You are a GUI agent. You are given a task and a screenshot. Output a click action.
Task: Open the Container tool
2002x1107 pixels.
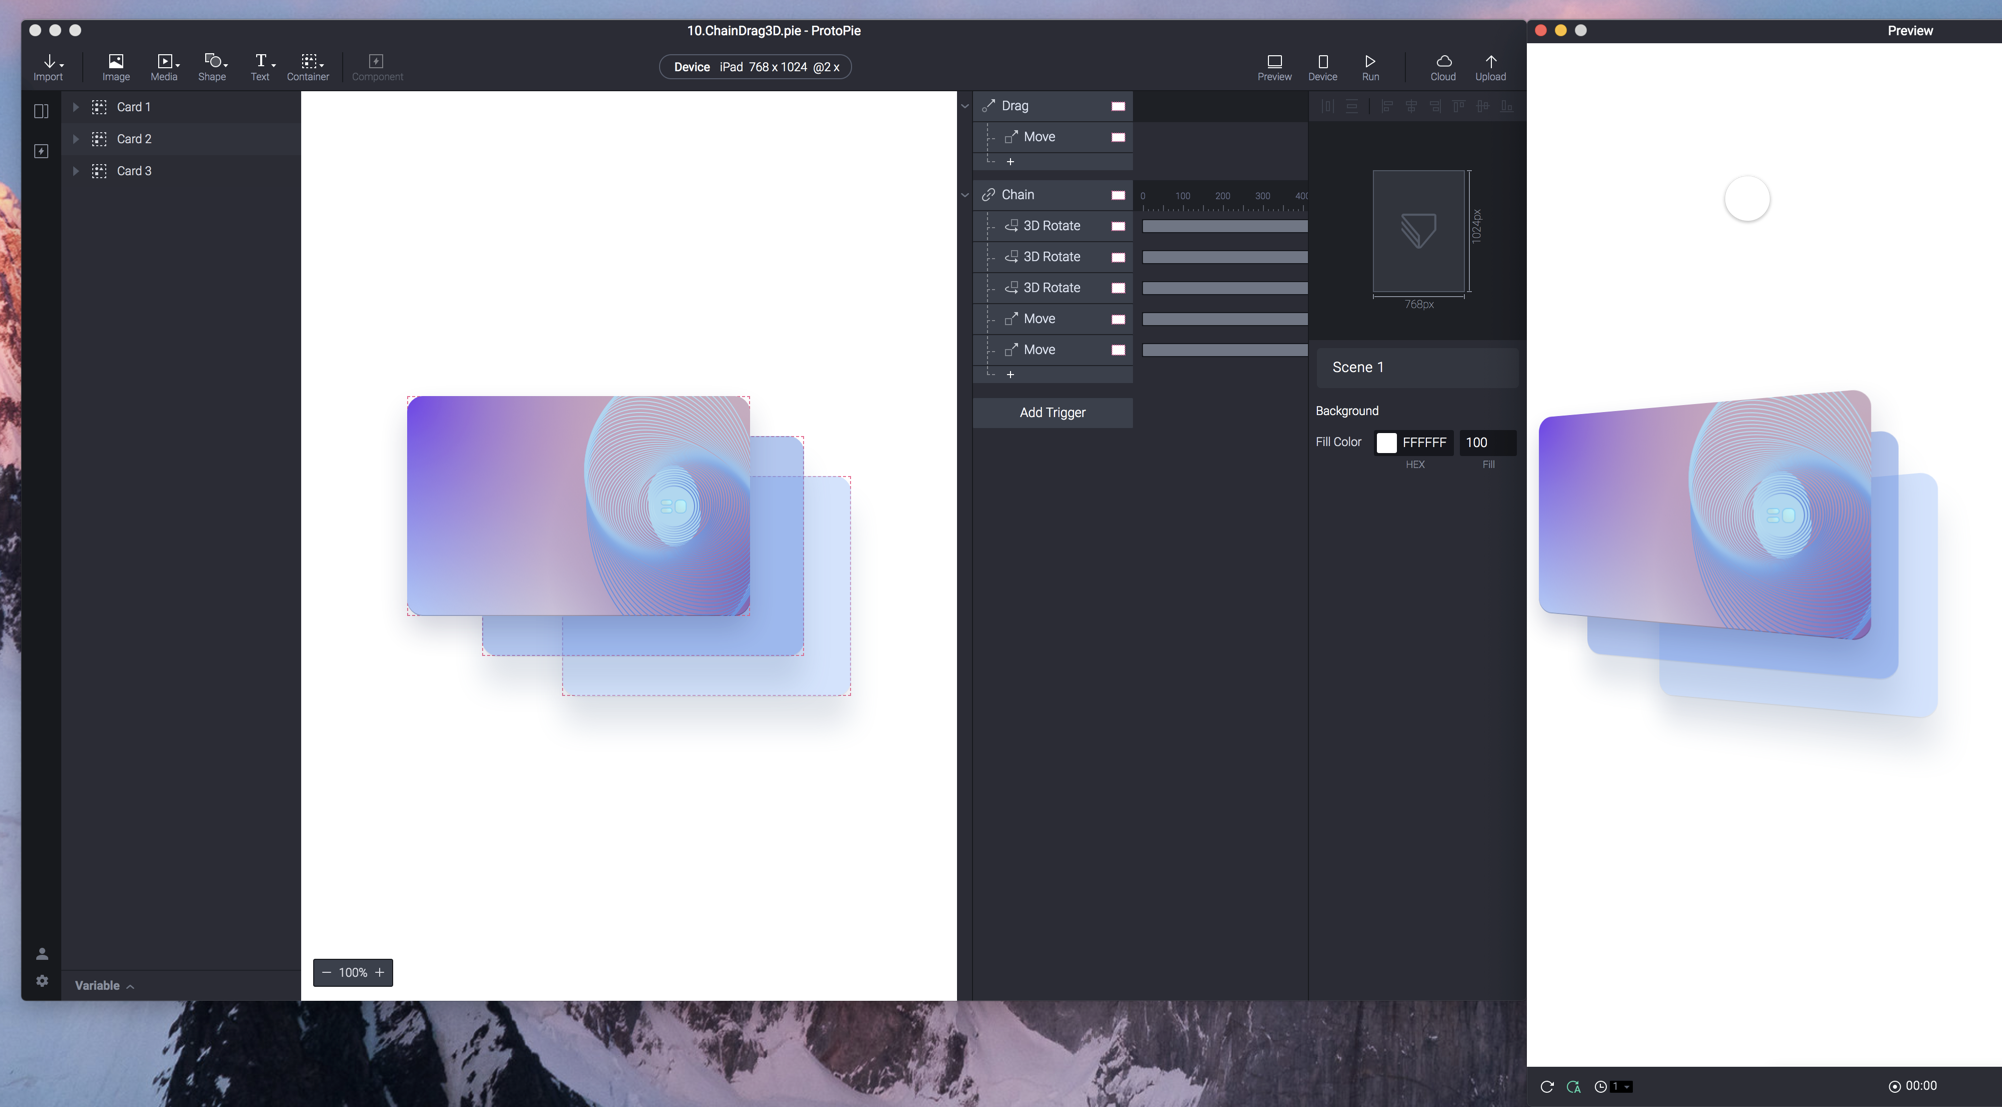tap(308, 66)
